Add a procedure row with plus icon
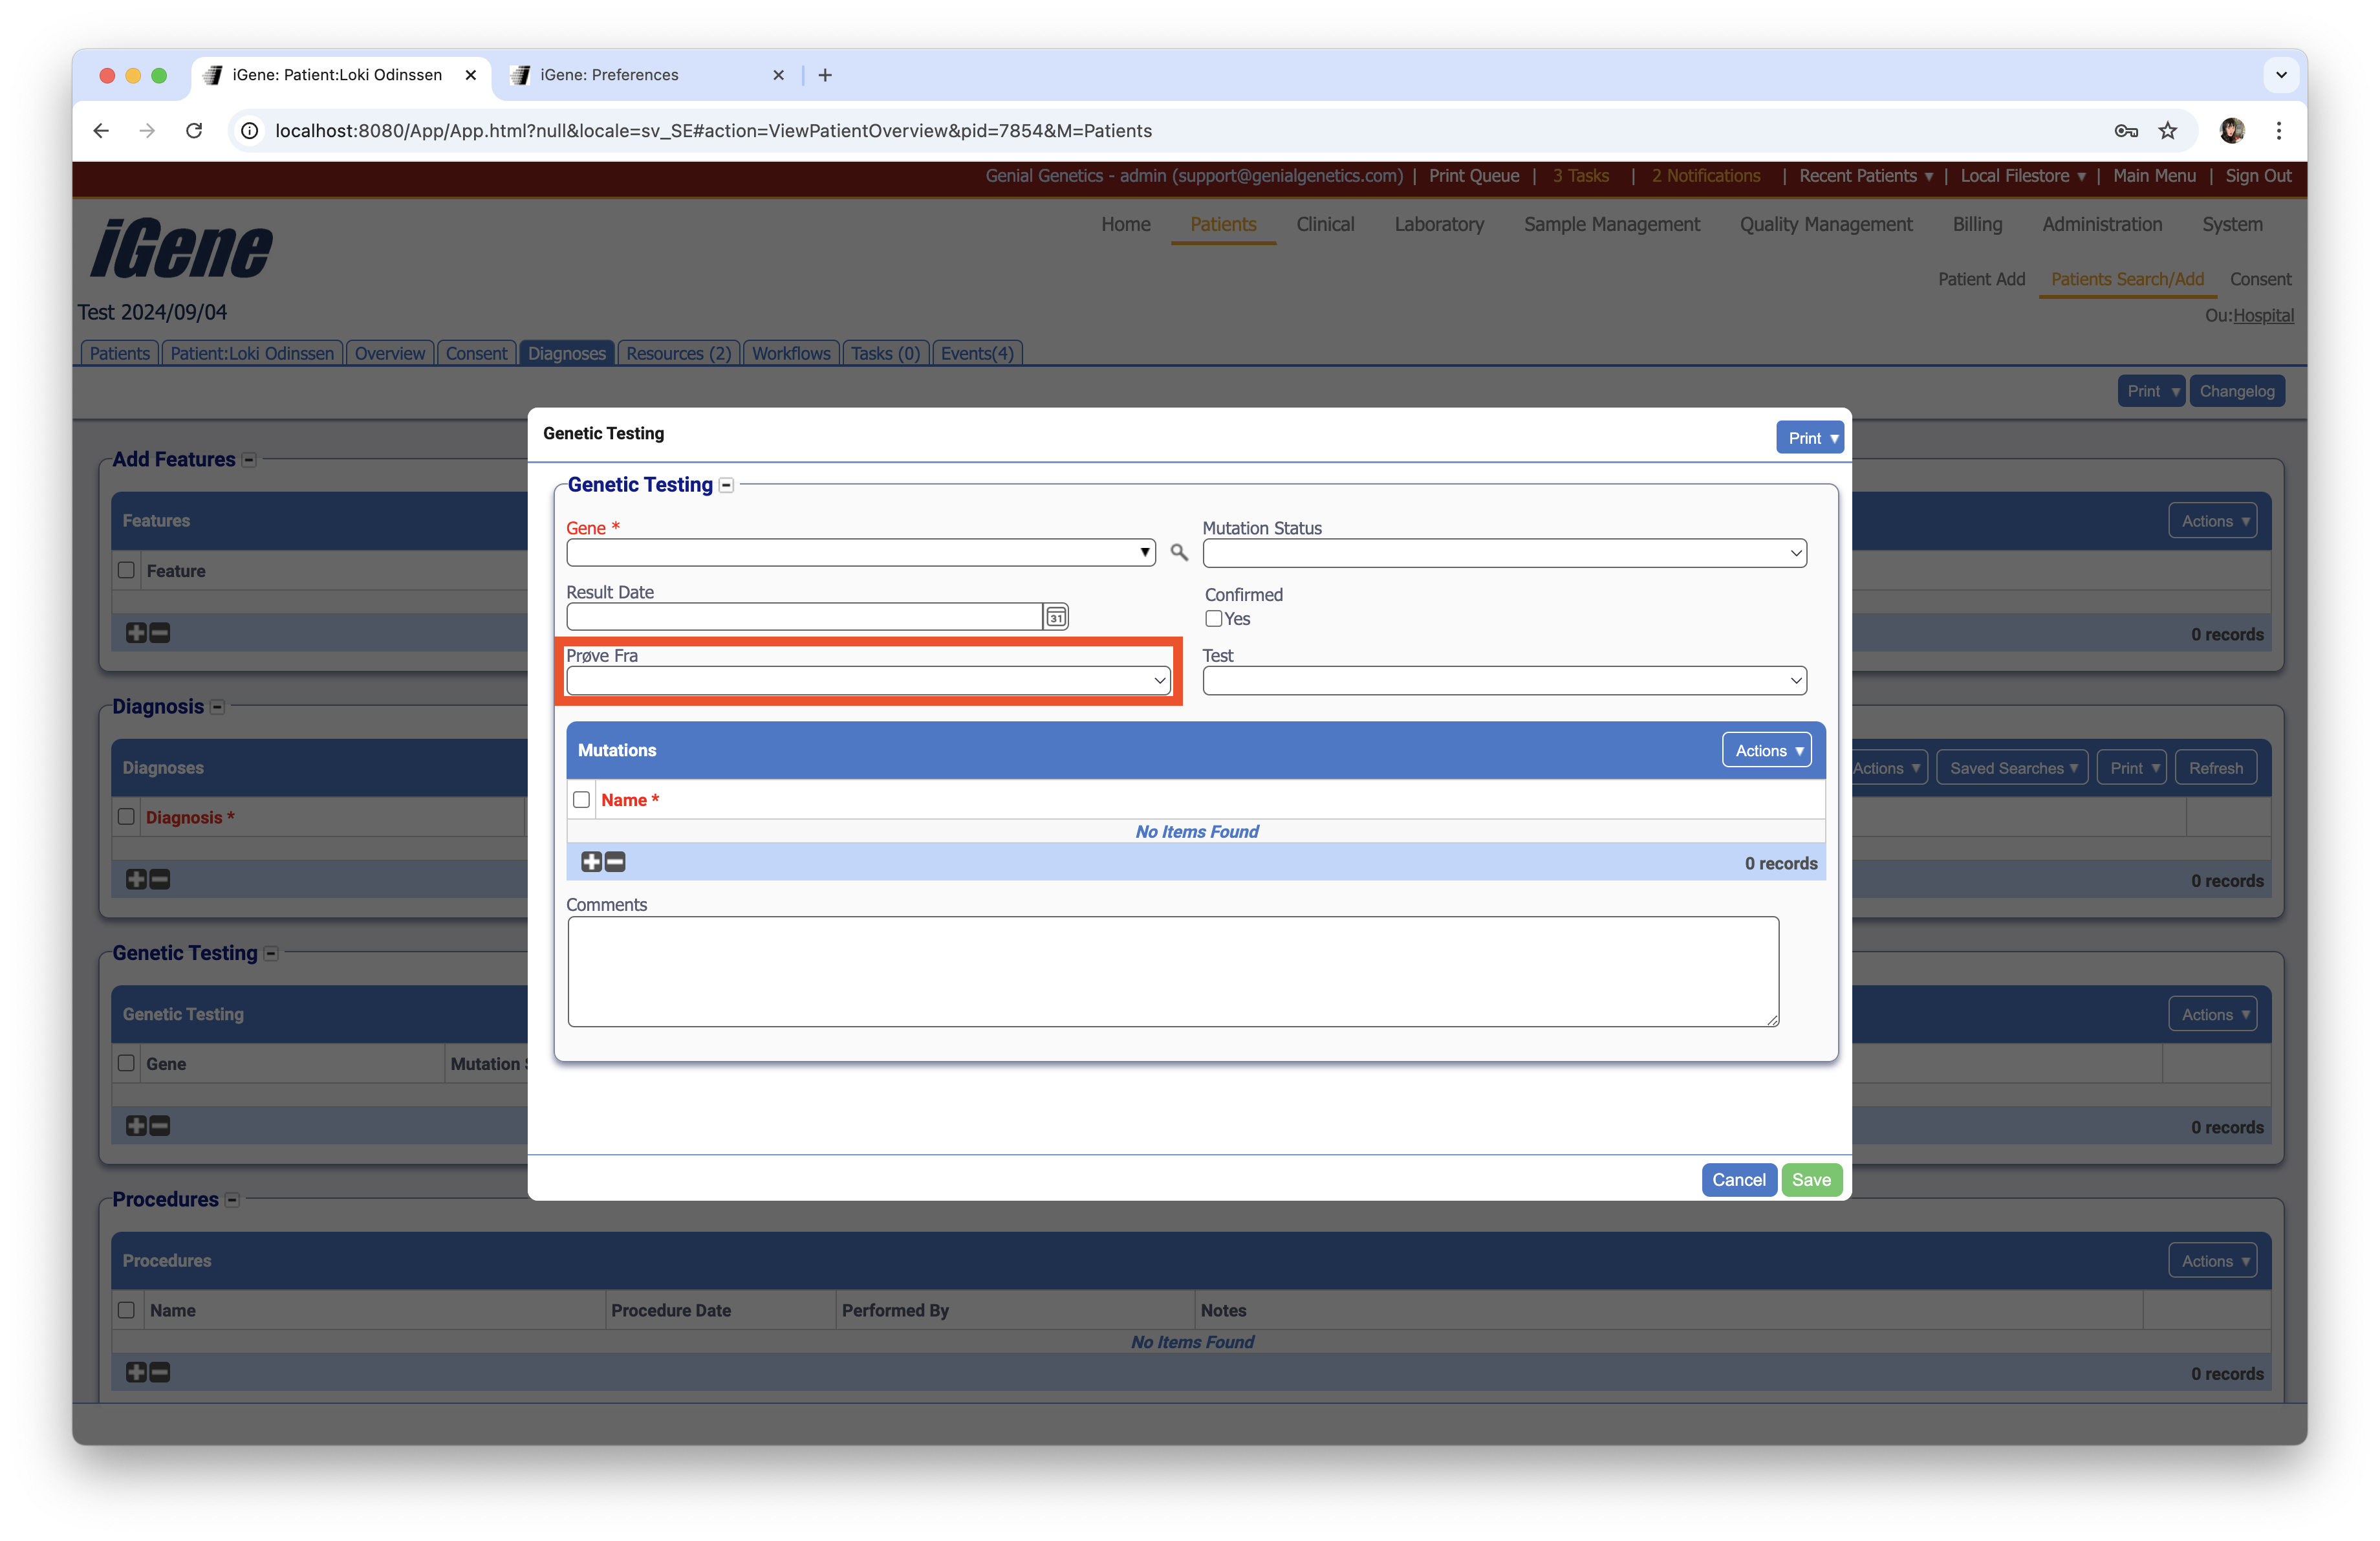Viewport: 2380px width, 1541px height. (136, 1372)
